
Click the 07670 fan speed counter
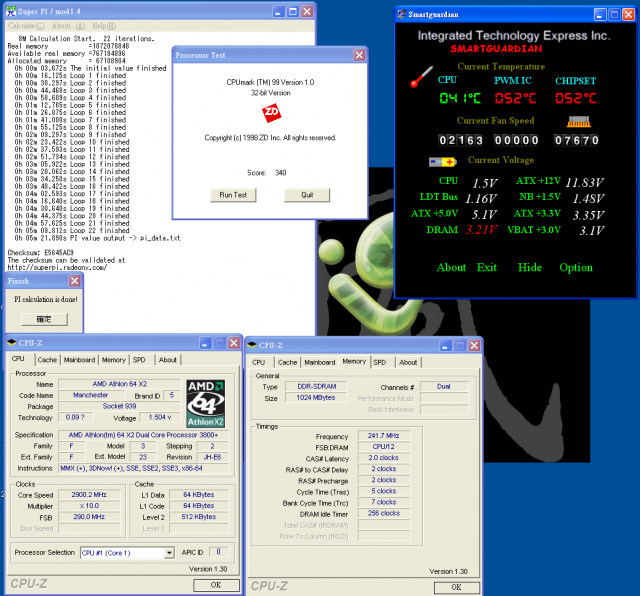[x=576, y=140]
